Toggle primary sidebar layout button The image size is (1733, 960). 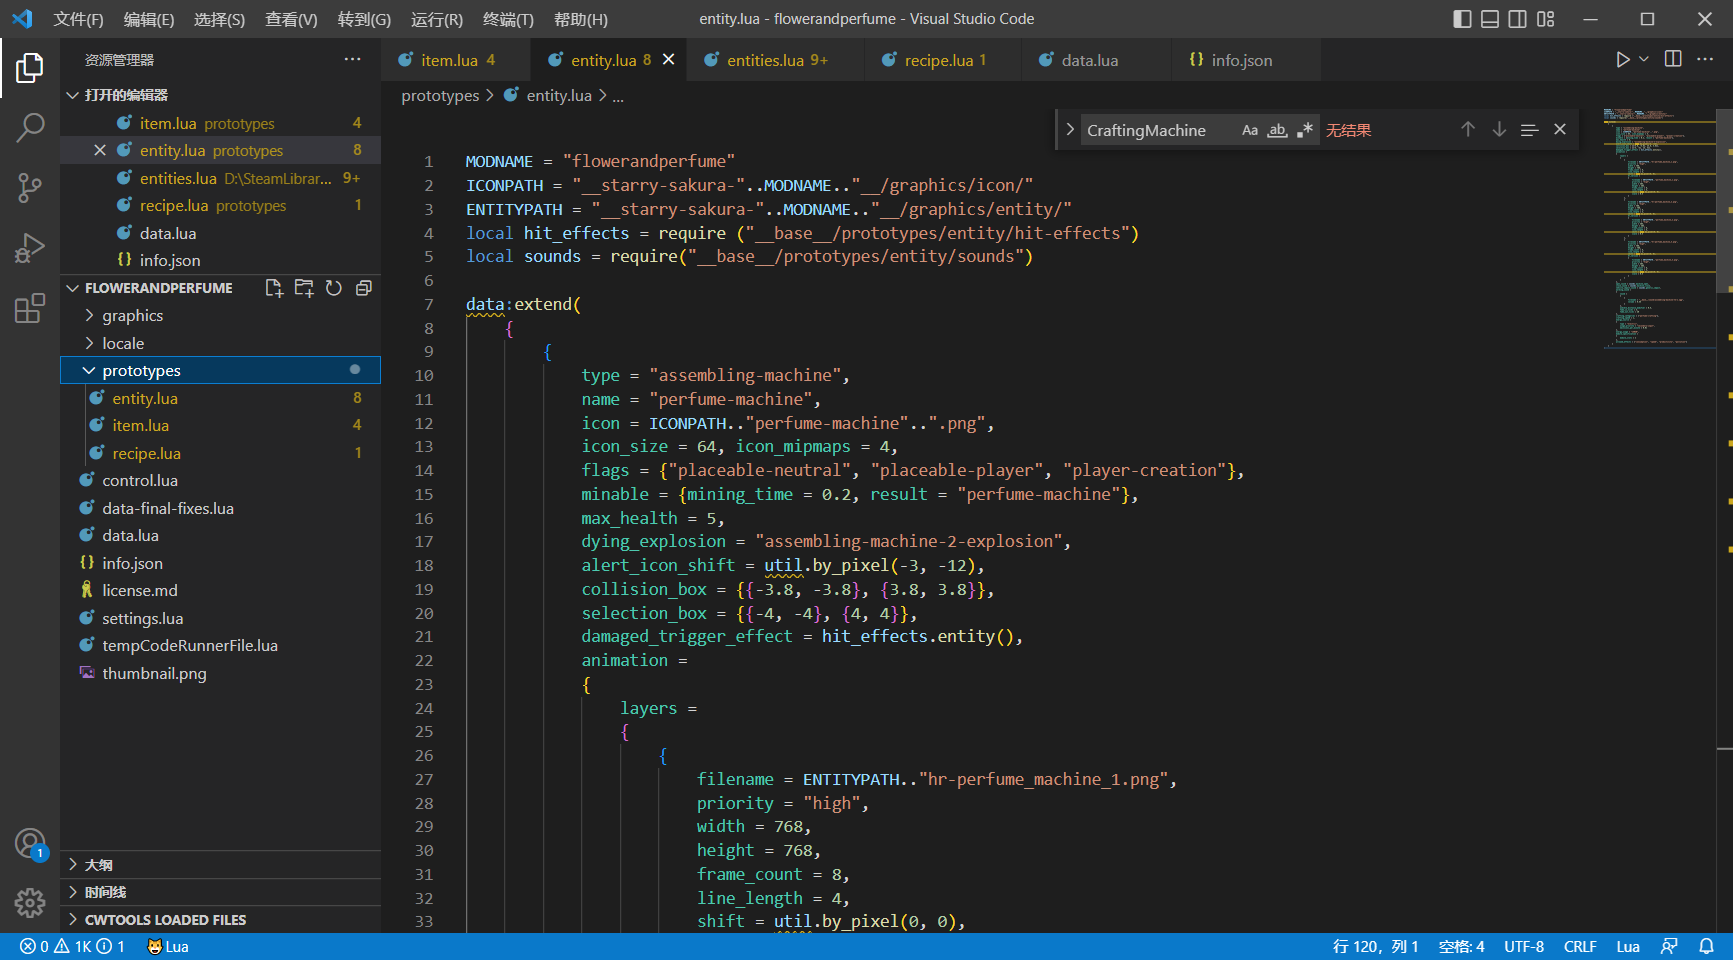tap(1462, 19)
